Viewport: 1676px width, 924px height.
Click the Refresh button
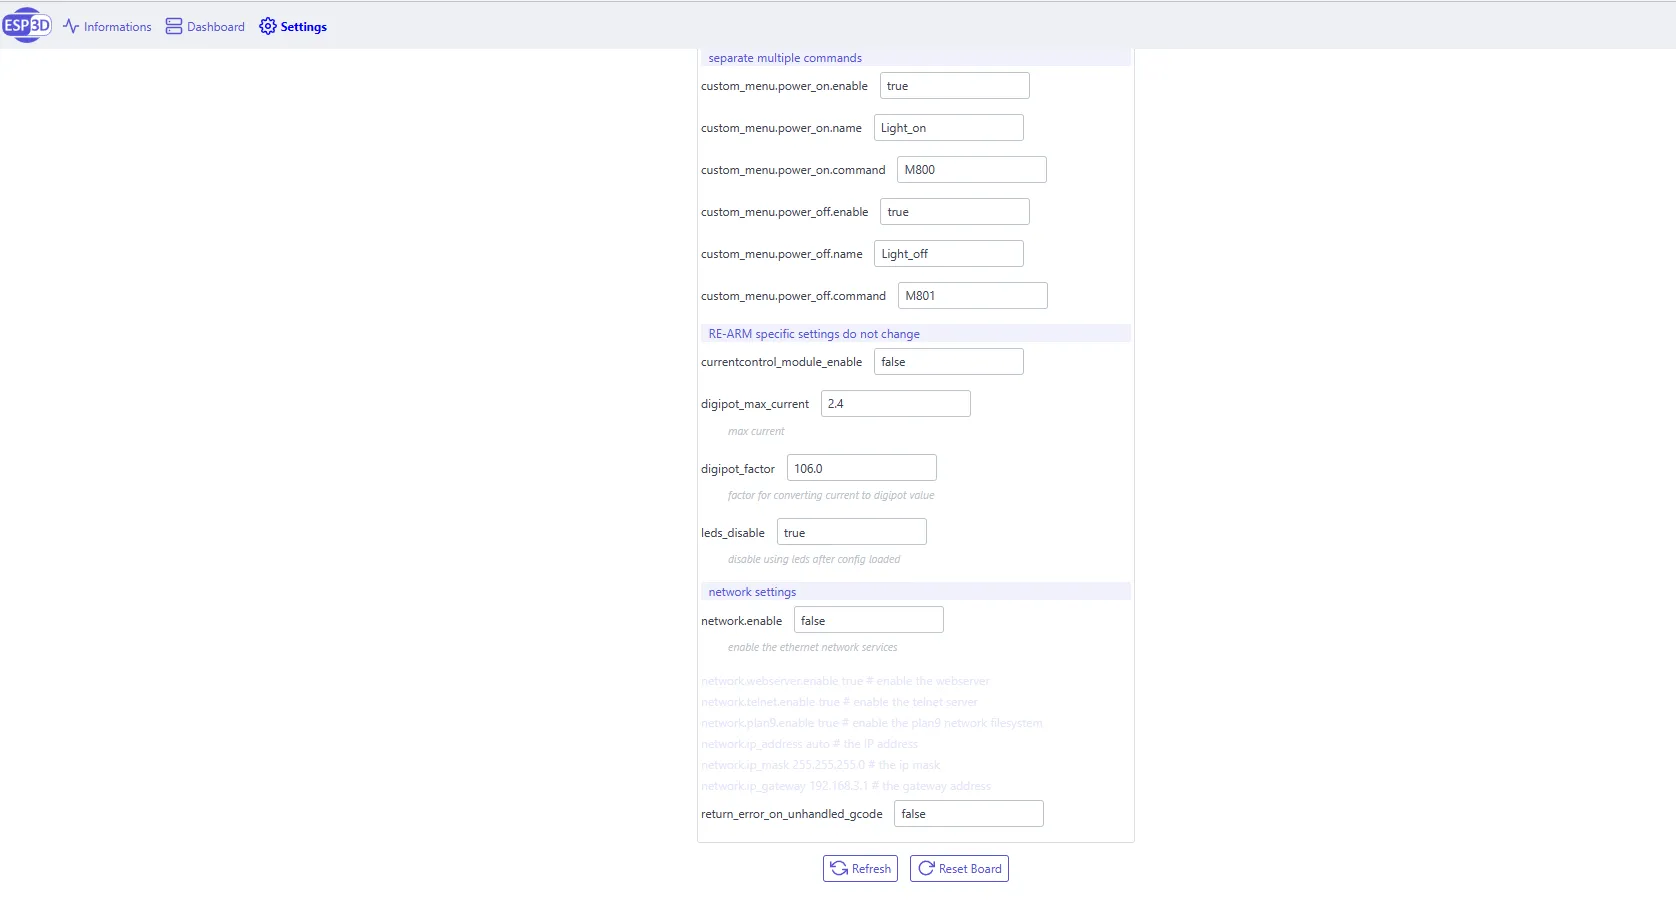coord(860,869)
